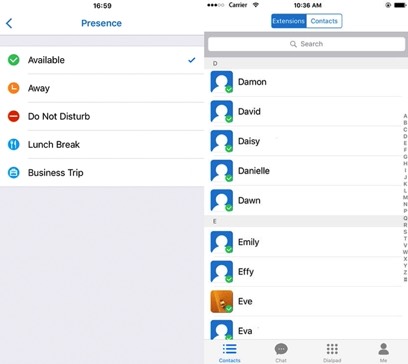The width and height of the screenshot is (408, 364).
Task: Open Daisy's avatar
Action: coord(222,141)
